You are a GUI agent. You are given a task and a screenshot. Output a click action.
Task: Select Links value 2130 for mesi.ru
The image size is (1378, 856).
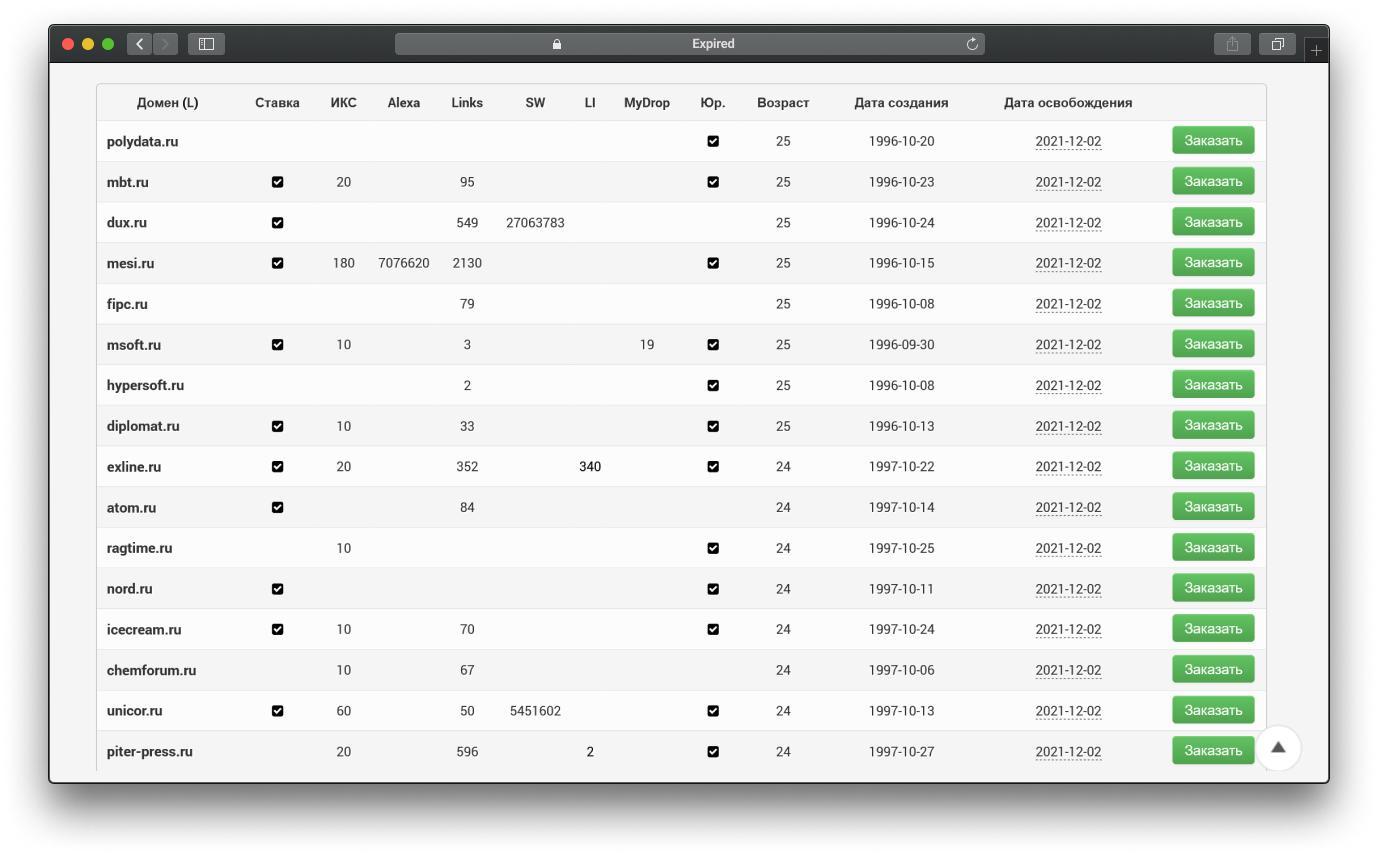(x=467, y=263)
